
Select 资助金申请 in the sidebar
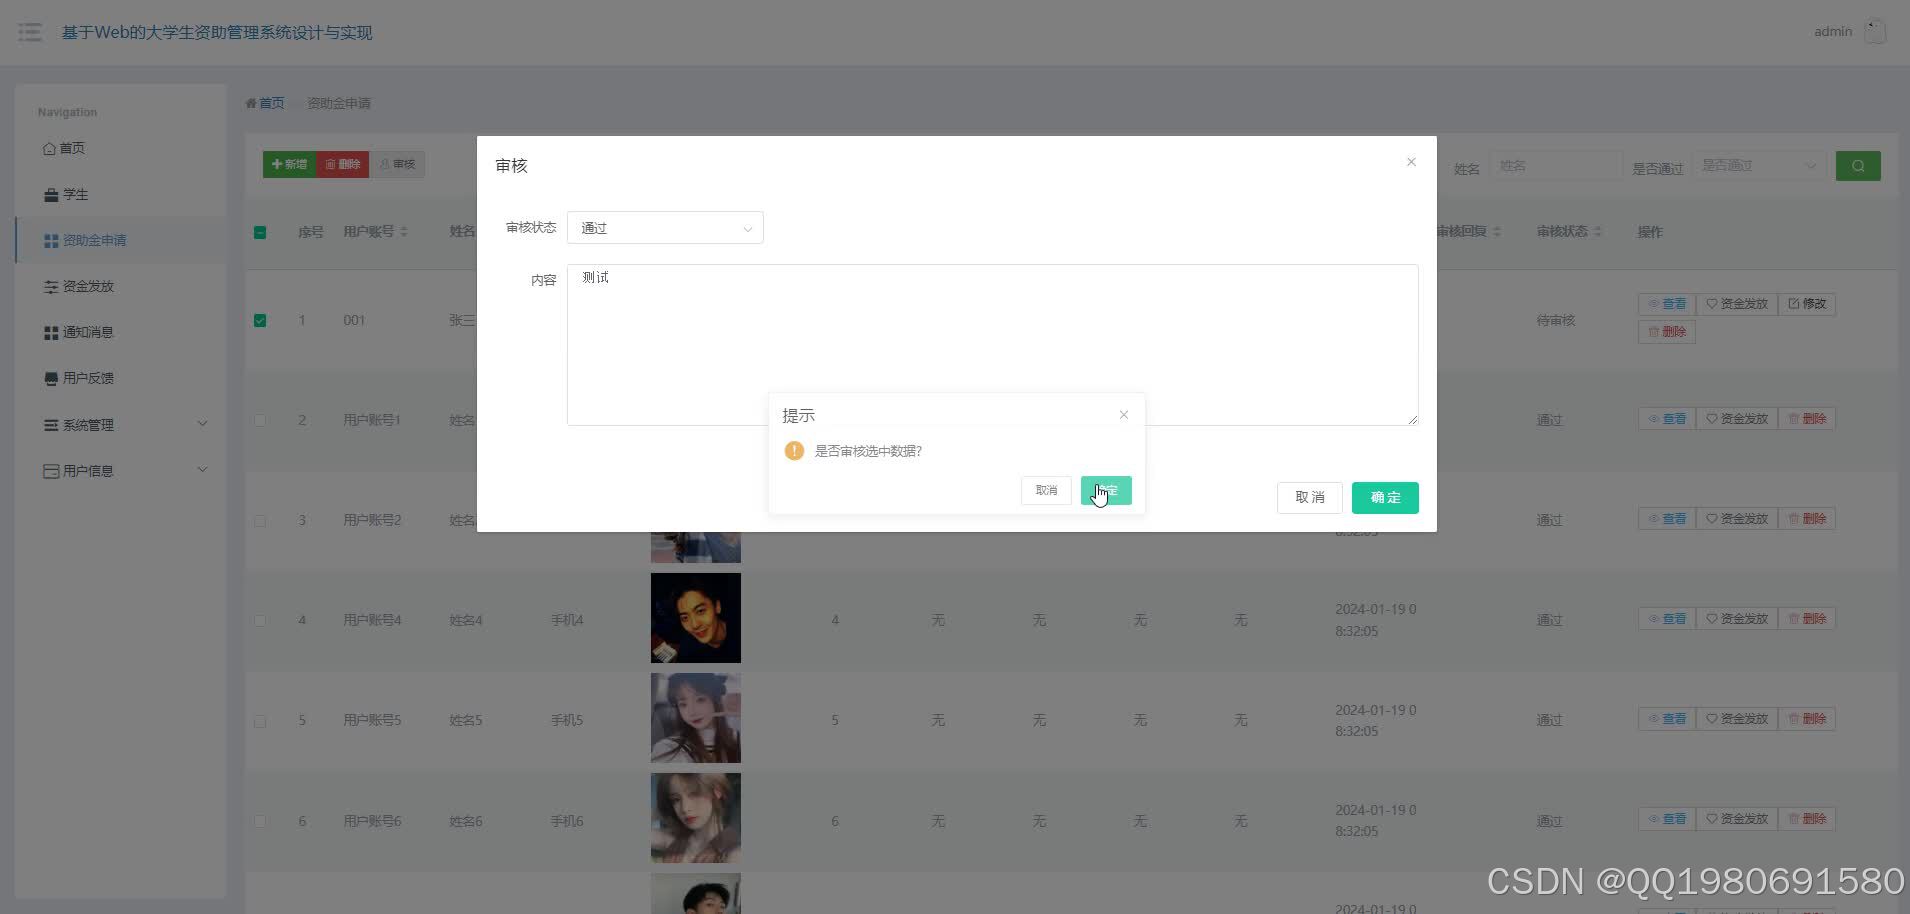pyautogui.click(x=120, y=240)
